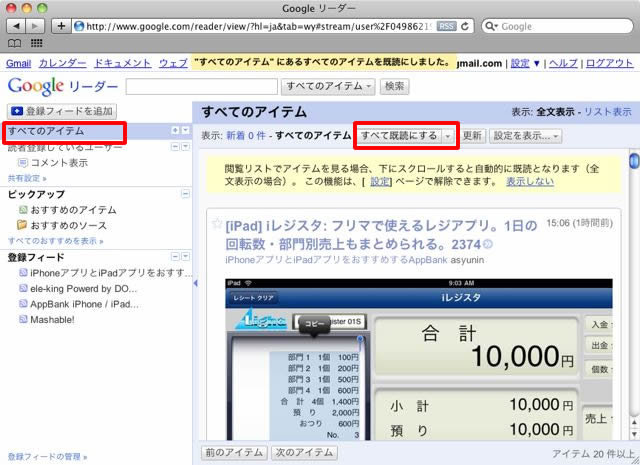
Task: Reload the page using the refresh icon
Action: (x=465, y=26)
